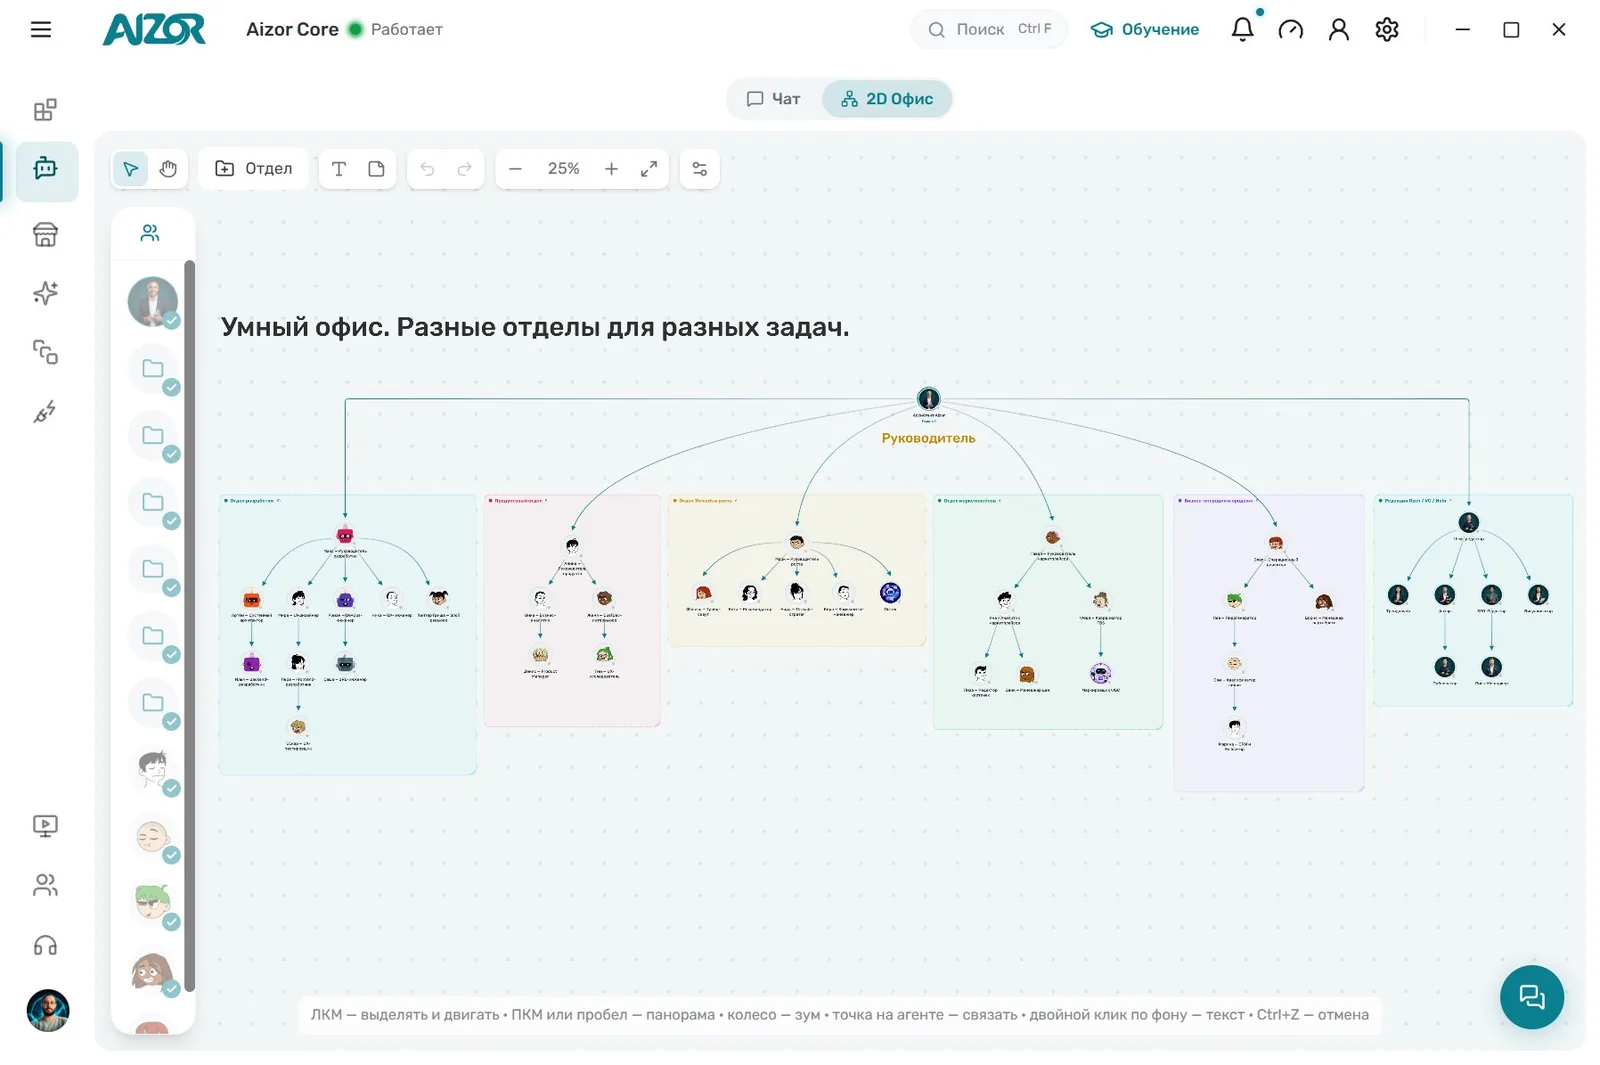Switch to the Чат tab
1600x1065 pixels.
click(774, 99)
